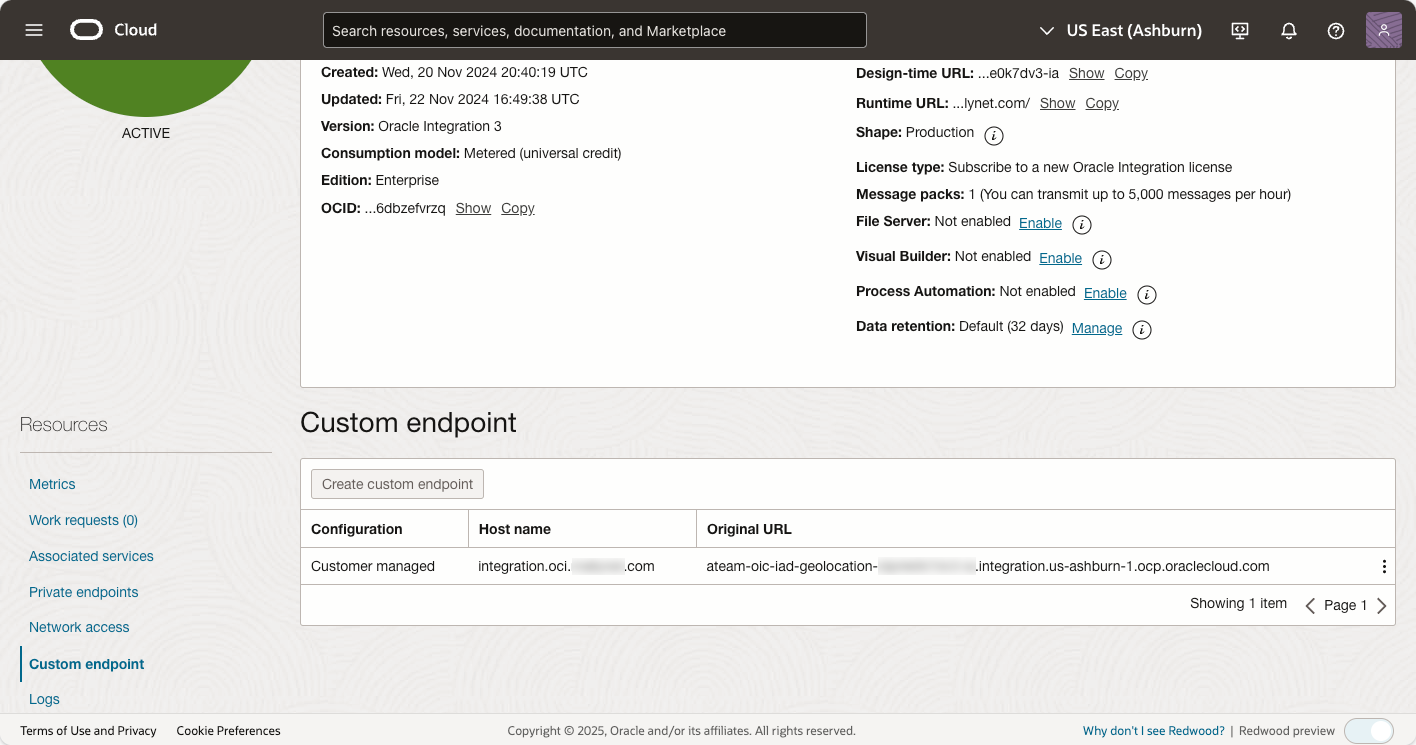Go to next page of custom endpoints
Screen dimensions: 1416x745
point(1382,605)
